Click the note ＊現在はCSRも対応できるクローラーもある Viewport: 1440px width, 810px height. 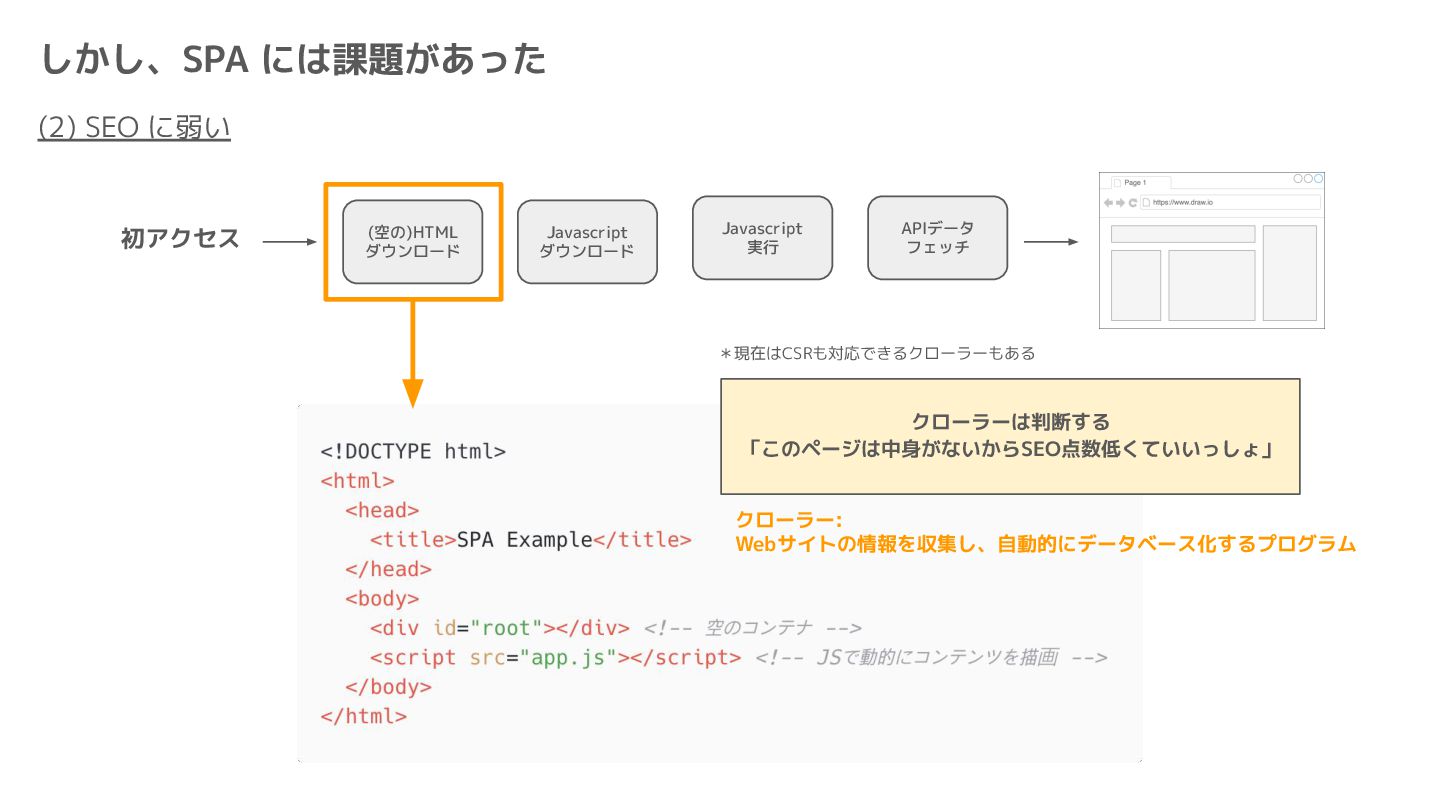(x=877, y=353)
